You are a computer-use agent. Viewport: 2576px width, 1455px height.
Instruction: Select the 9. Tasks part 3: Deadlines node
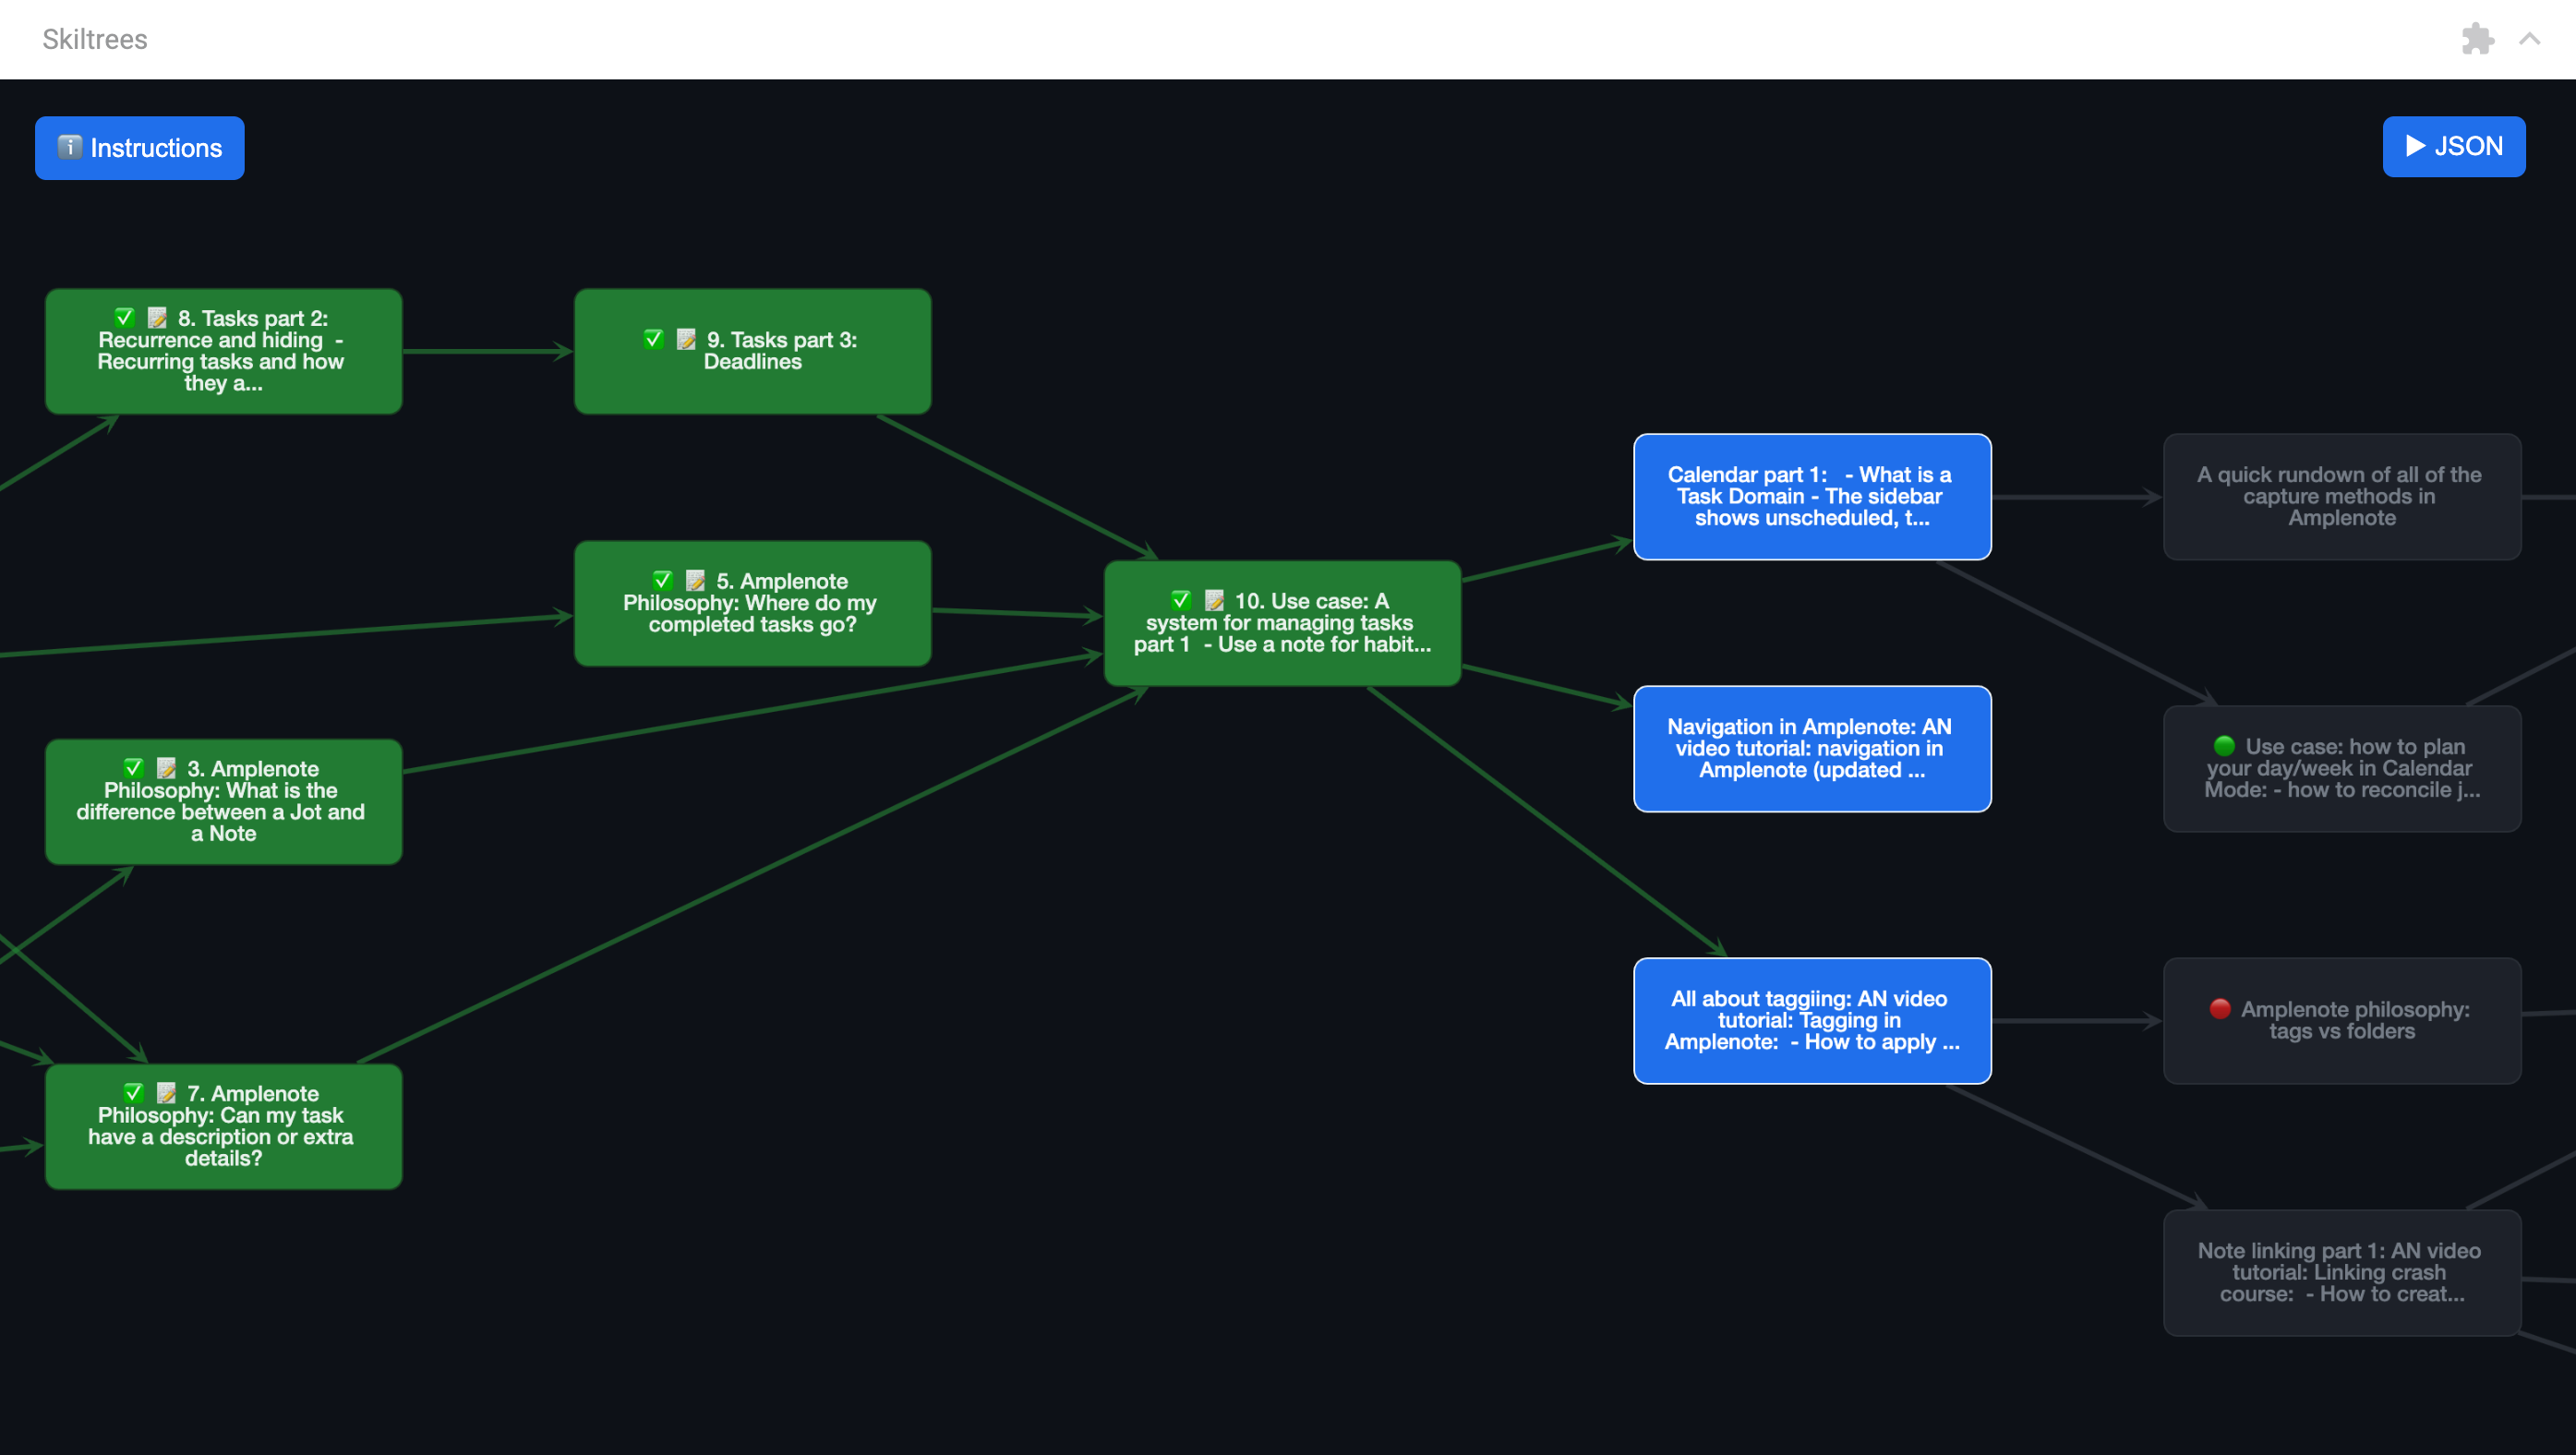[x=753, y=352]
